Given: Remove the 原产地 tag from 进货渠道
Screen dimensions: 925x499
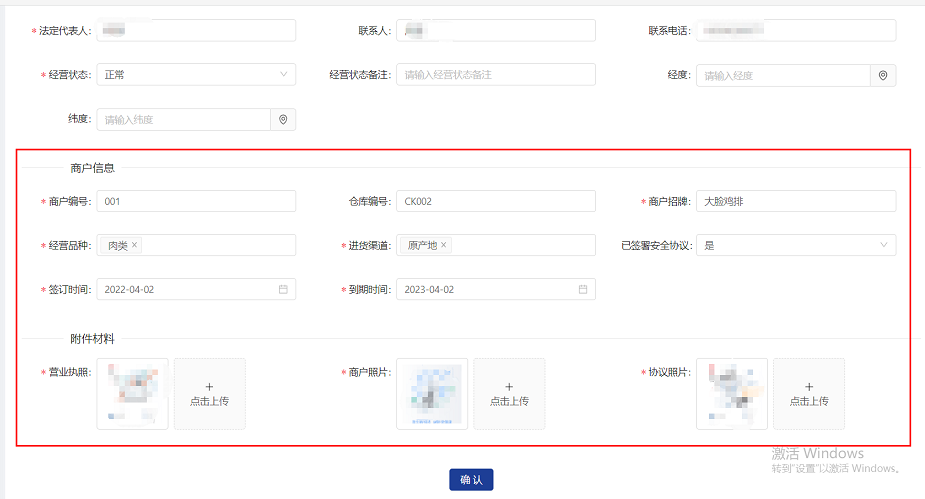Looking at the screenshot, I should pyautogui.click(x=444, y=245).
